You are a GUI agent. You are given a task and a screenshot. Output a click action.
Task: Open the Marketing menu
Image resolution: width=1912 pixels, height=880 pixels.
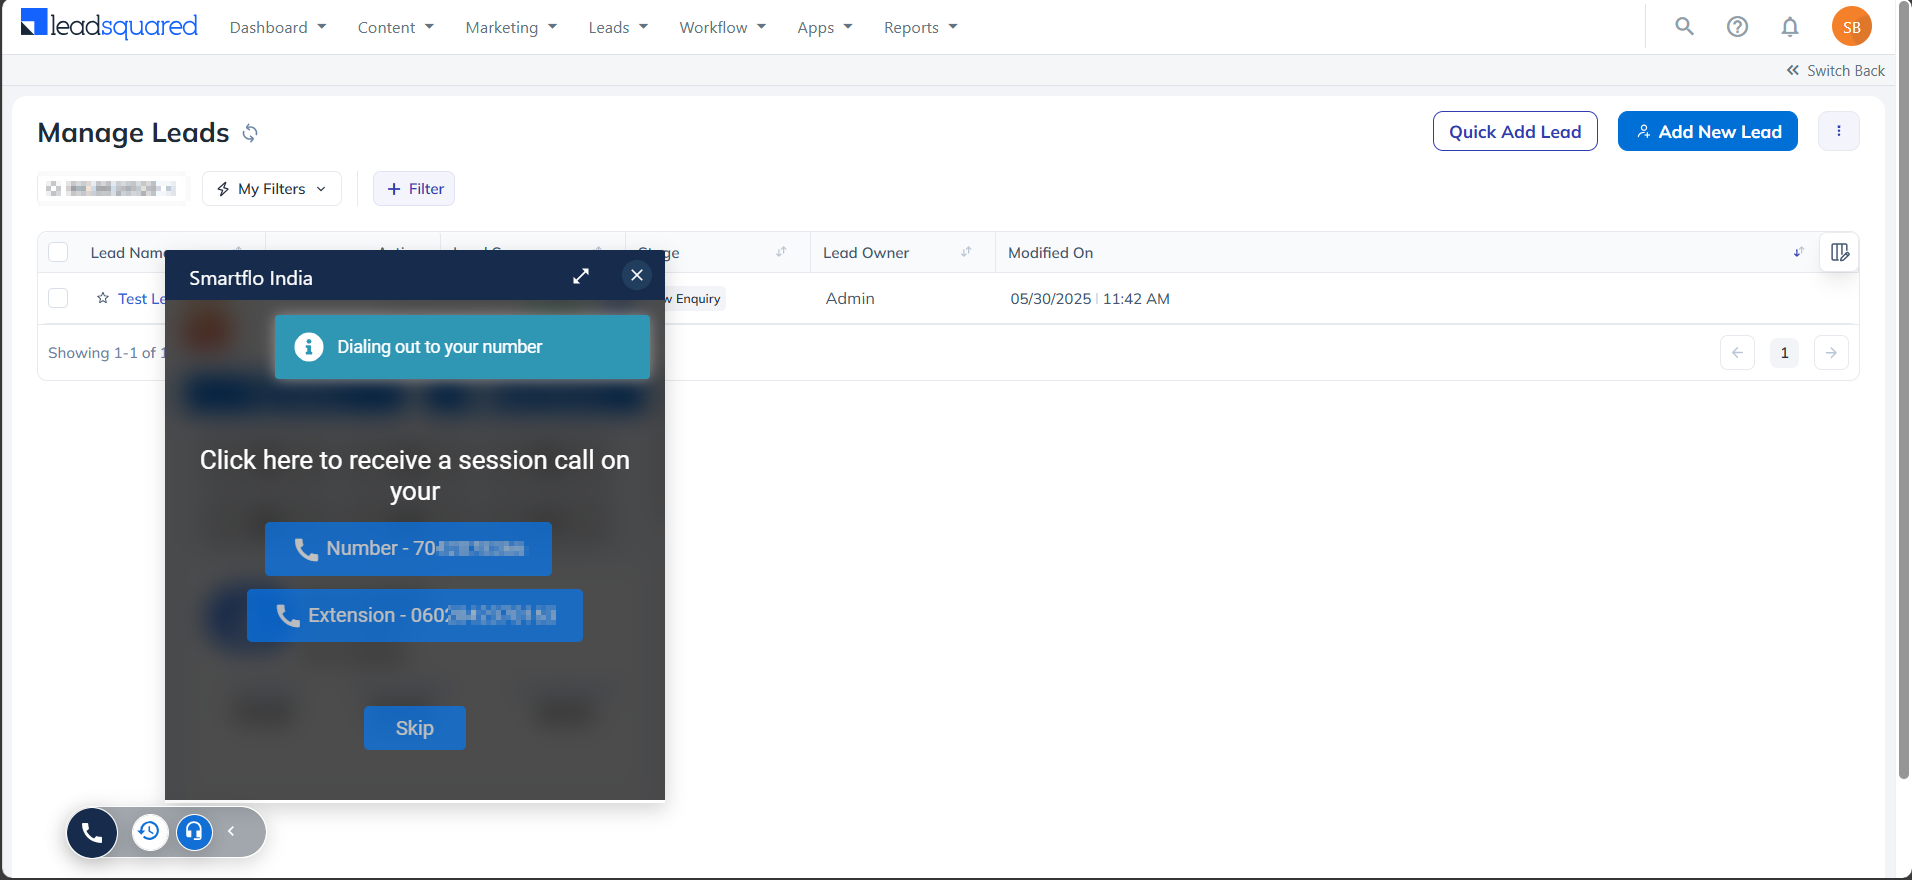[511, 27]
